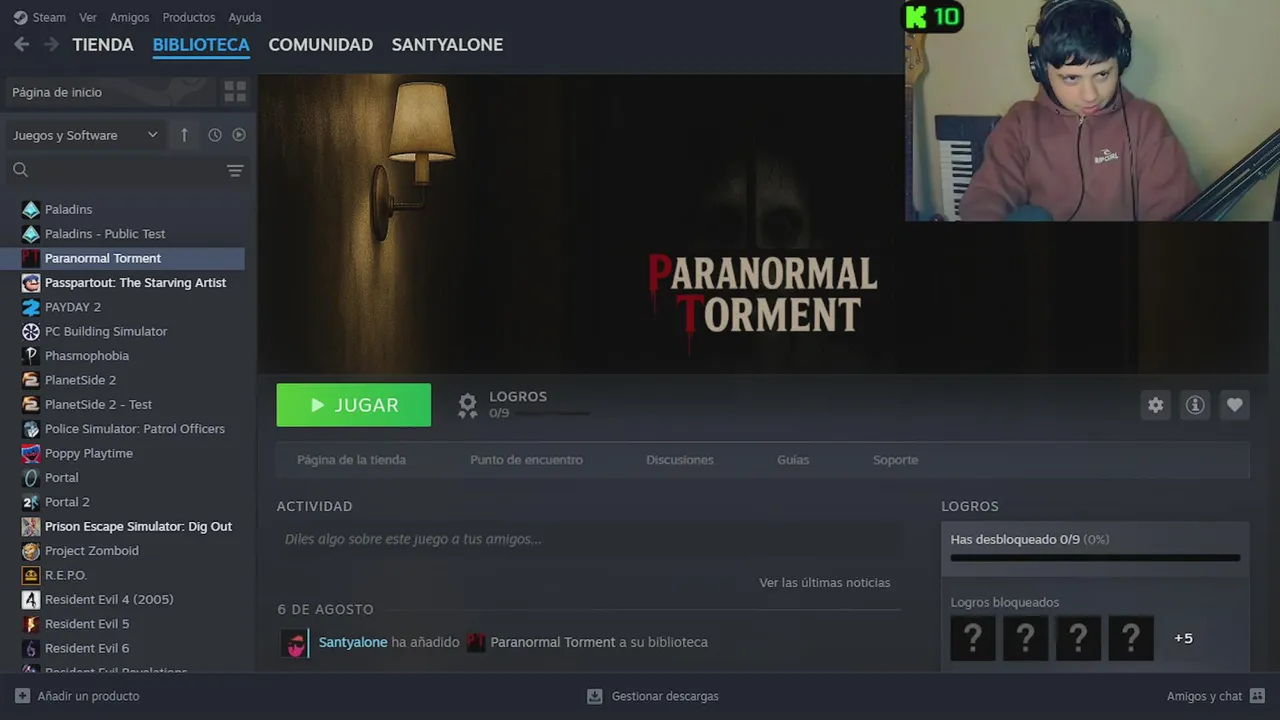Open Página de la tienda link

click(351, 460)
